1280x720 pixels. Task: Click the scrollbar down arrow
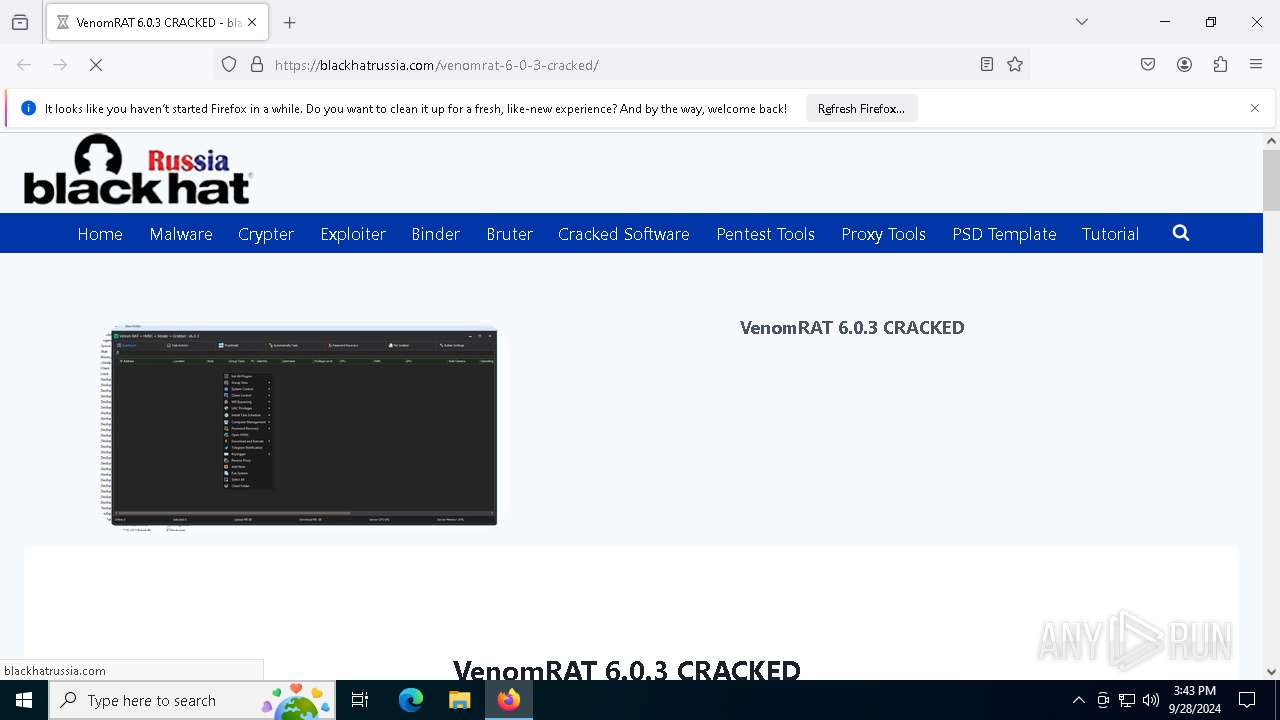[1271, 672]
